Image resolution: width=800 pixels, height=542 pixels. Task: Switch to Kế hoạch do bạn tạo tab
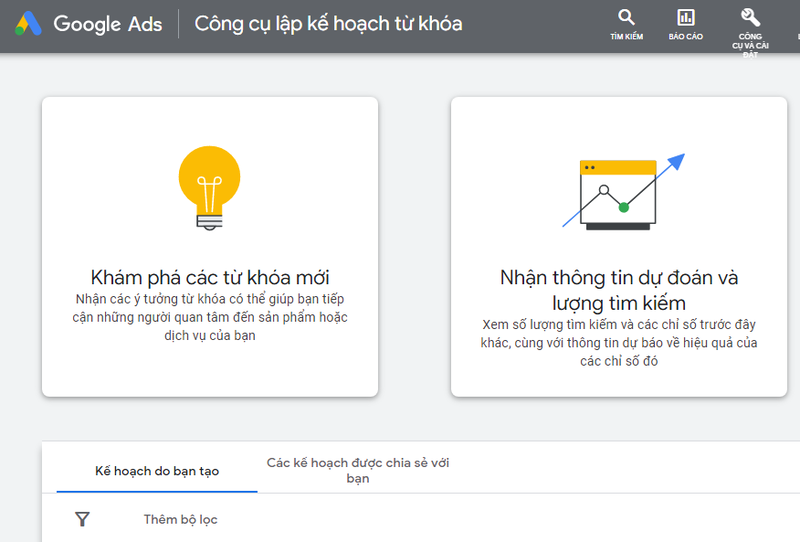157,471
